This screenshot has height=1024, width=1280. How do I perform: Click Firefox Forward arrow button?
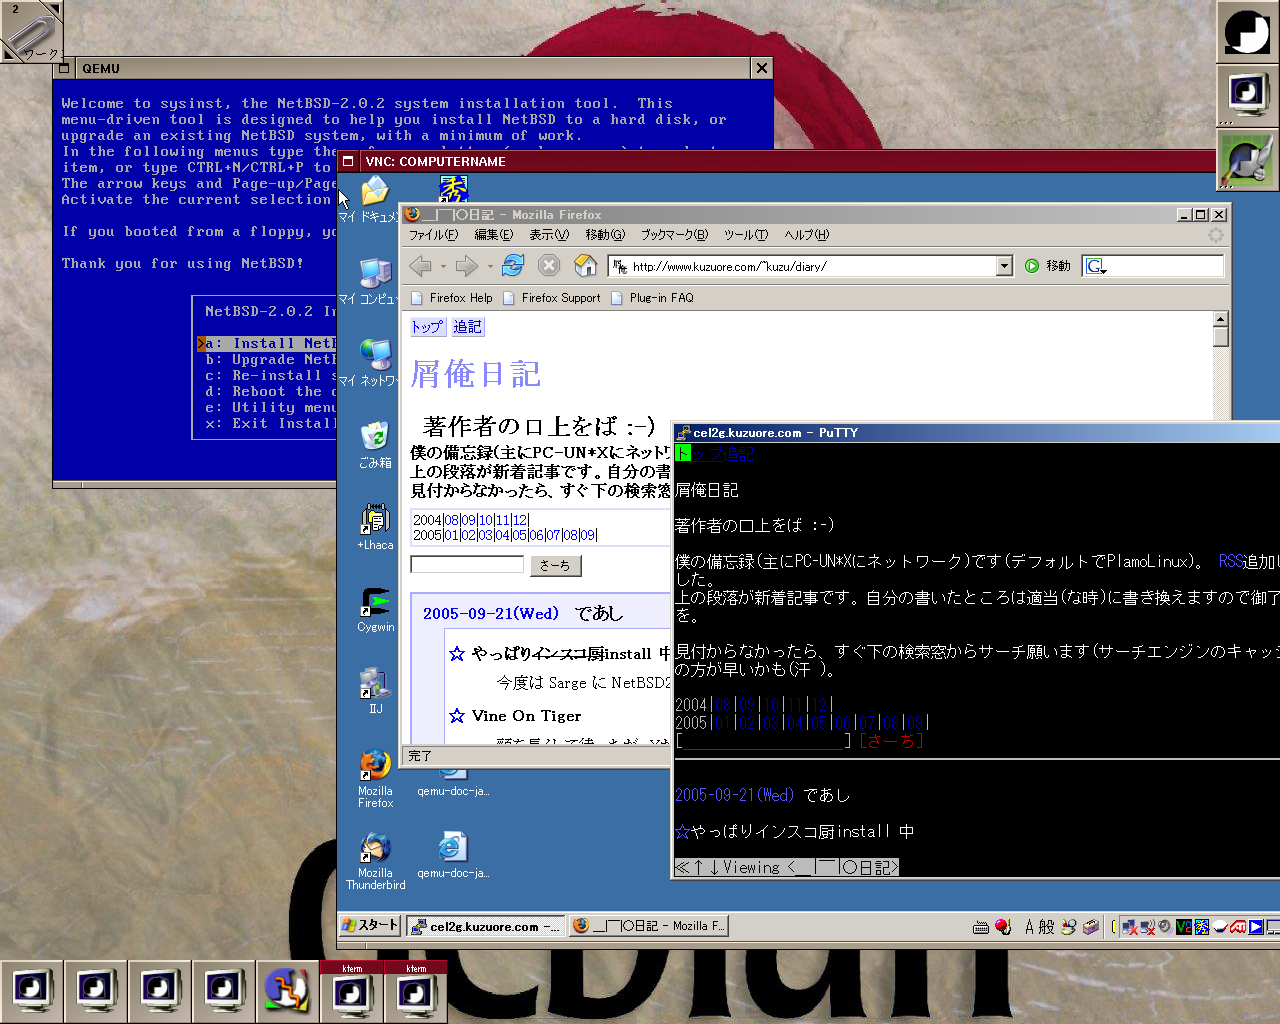click(x=467, y=266)
